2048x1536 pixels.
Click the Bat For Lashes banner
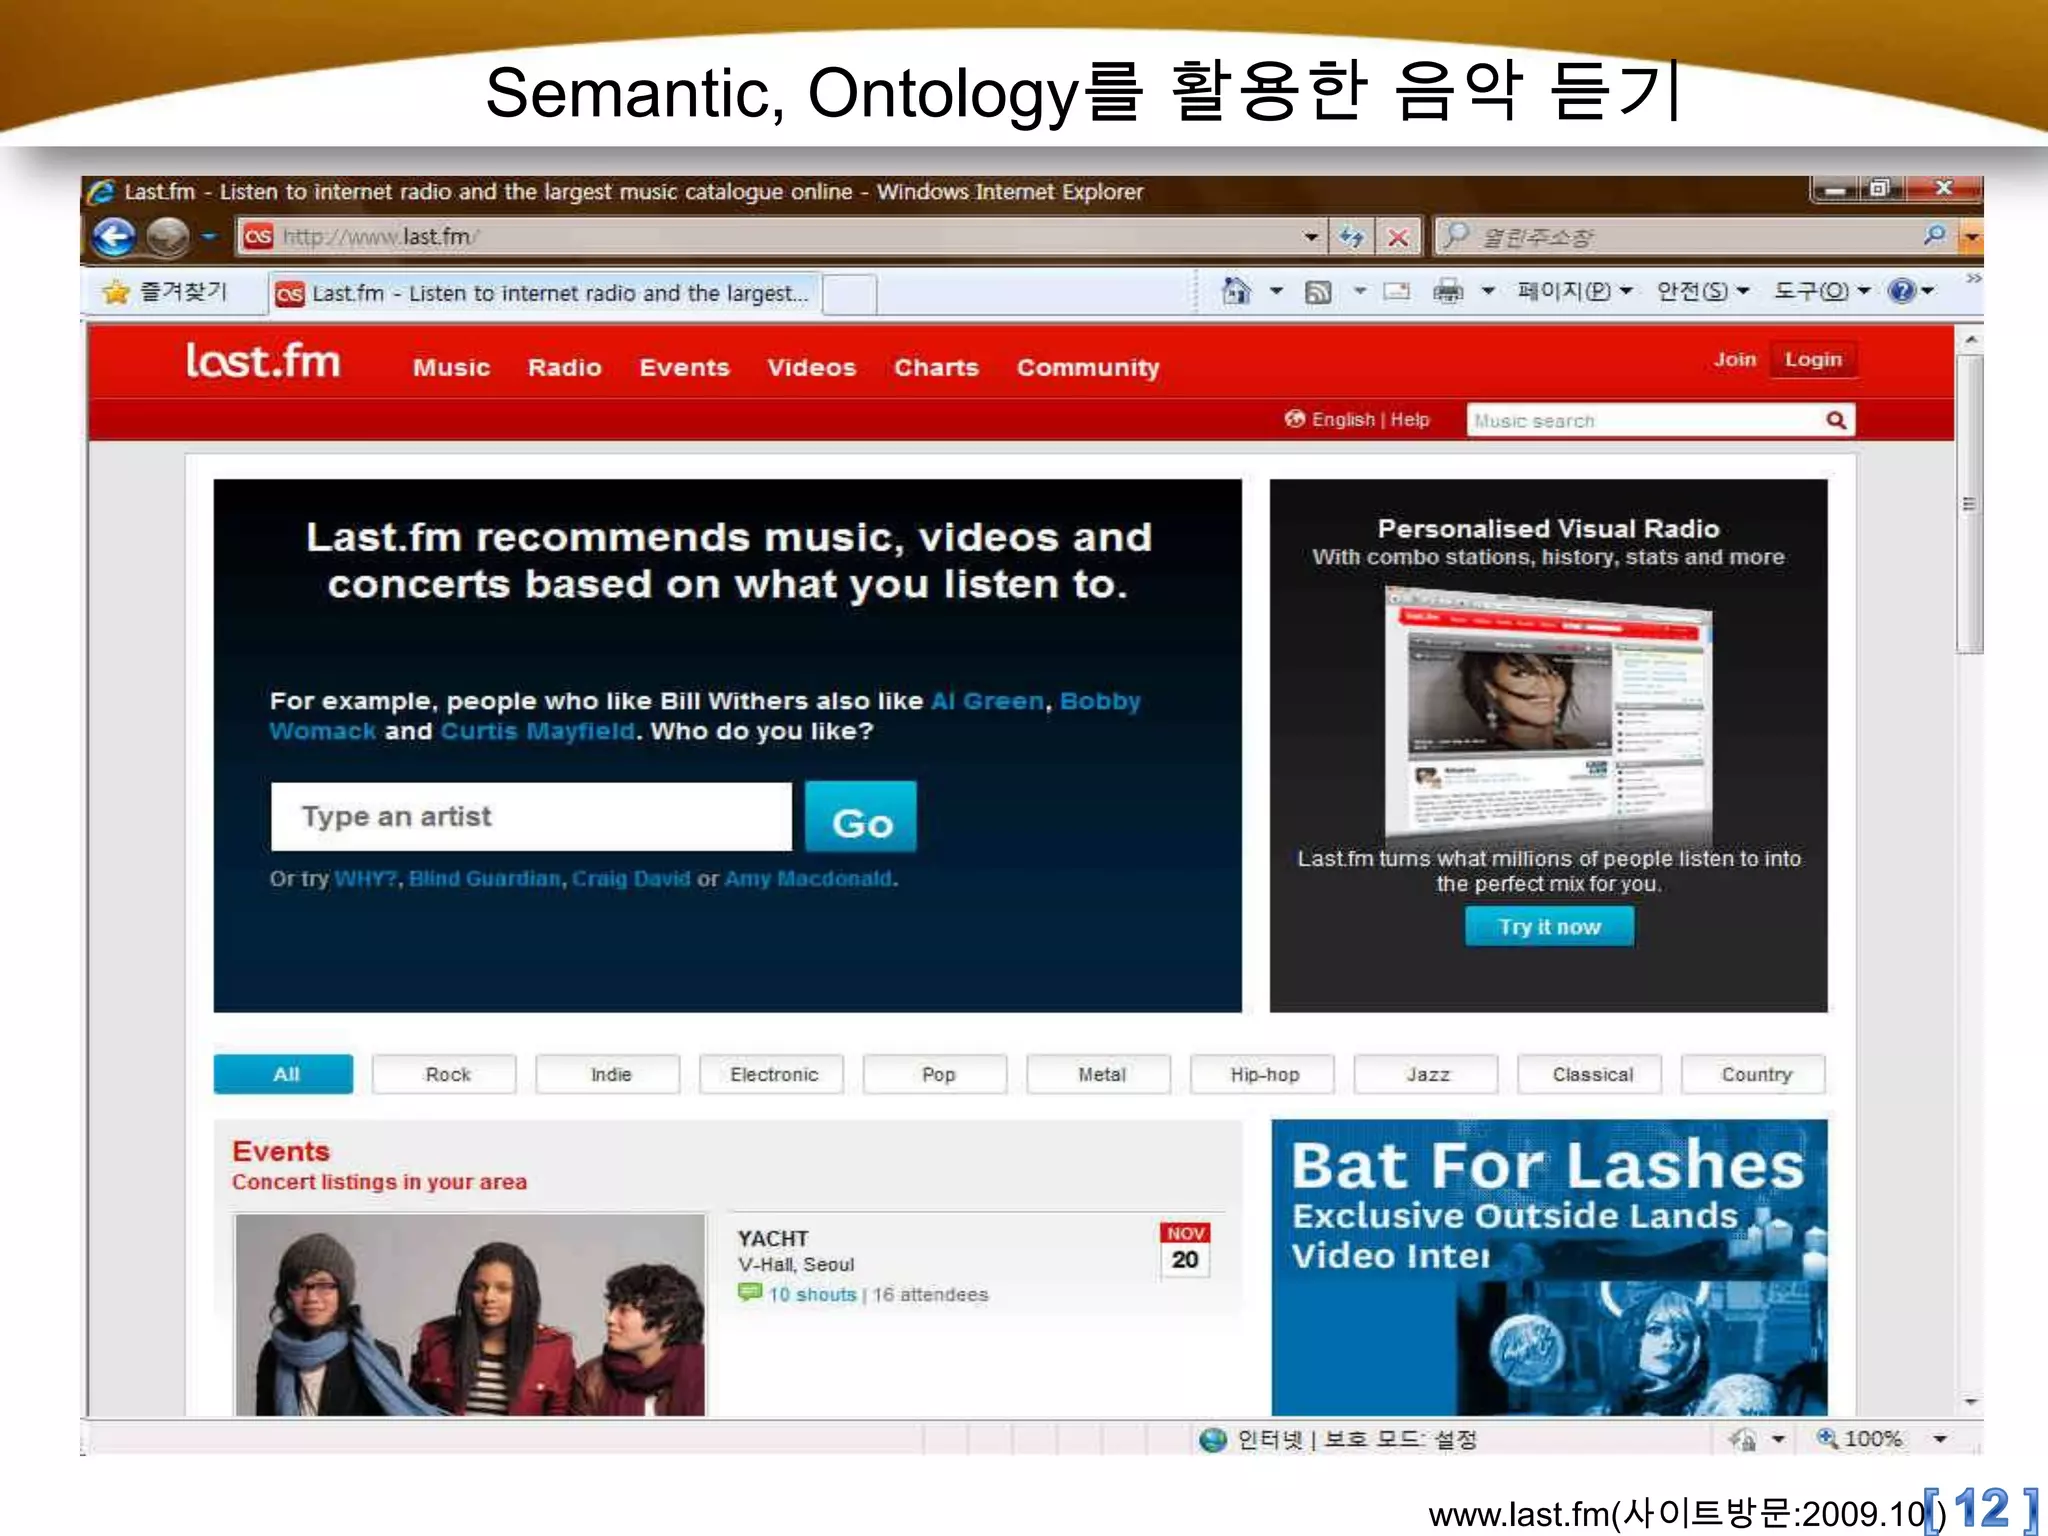coord(1549,1268)
